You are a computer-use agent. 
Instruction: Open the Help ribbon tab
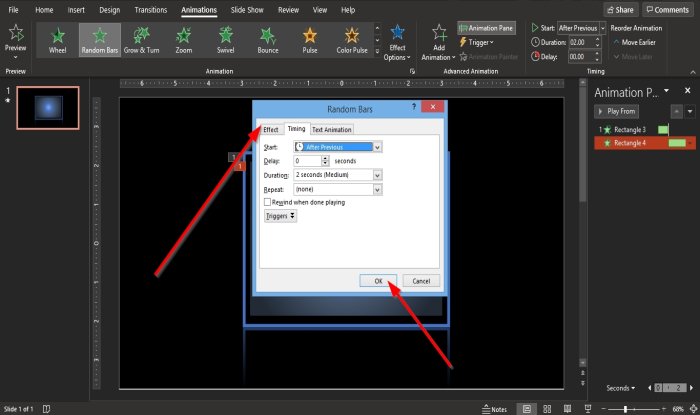pos(348,10)
